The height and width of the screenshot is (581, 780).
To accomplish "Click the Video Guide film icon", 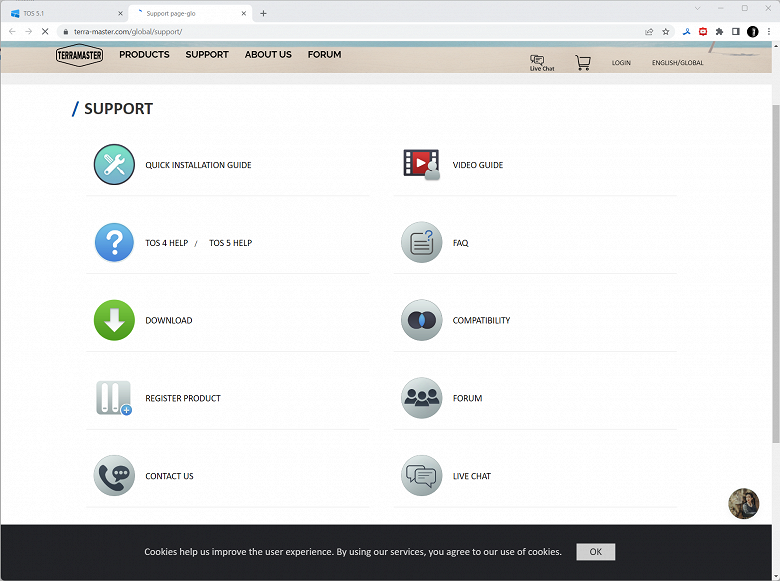I will tap(421, 164).
